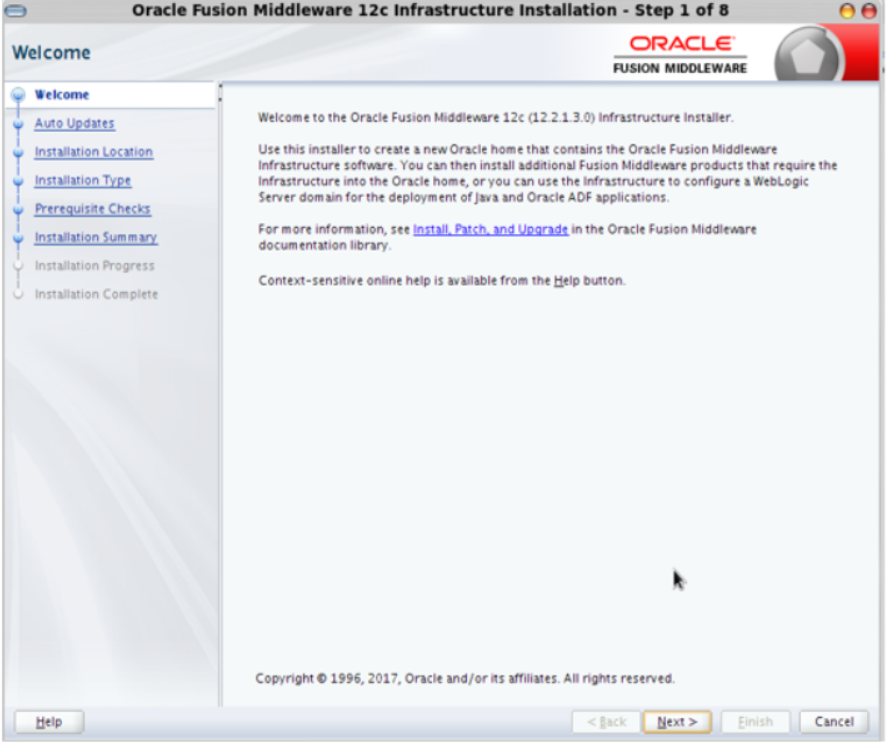Open the window menu icon in title bar
Image resolution: width=889 pixels, height=746 pixels.
(x=15, y=11)
